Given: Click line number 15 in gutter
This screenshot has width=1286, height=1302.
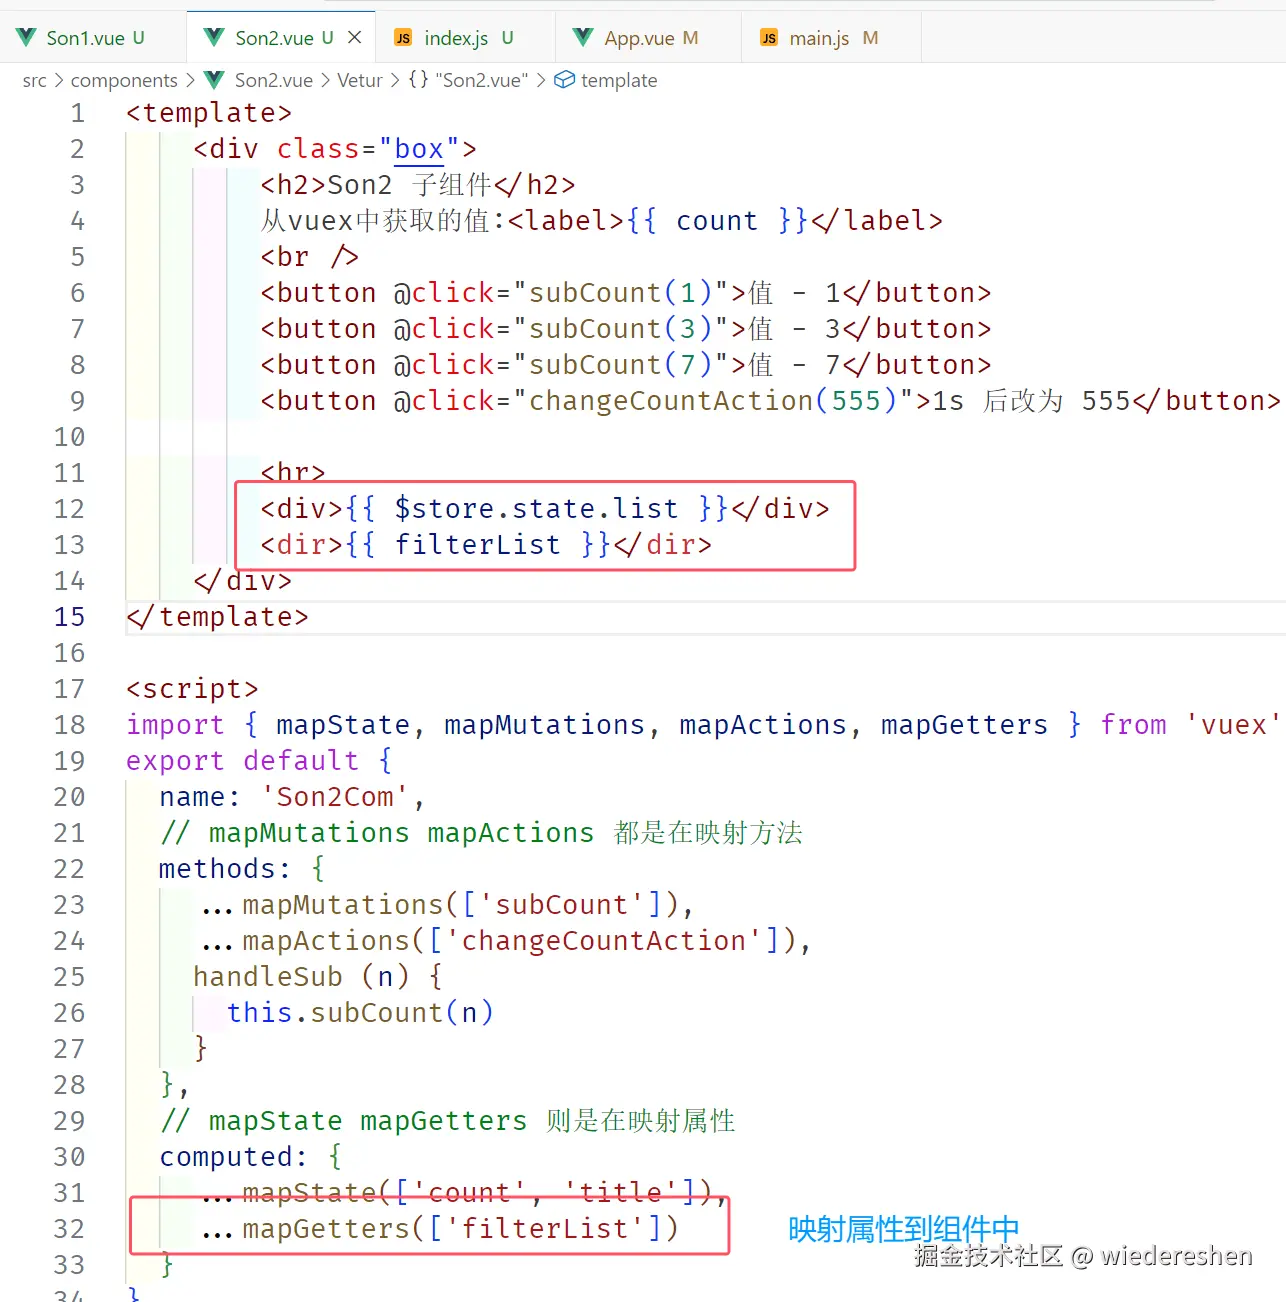Looking at the screenshot, I should pyautogui.click(x=69, y=617).
